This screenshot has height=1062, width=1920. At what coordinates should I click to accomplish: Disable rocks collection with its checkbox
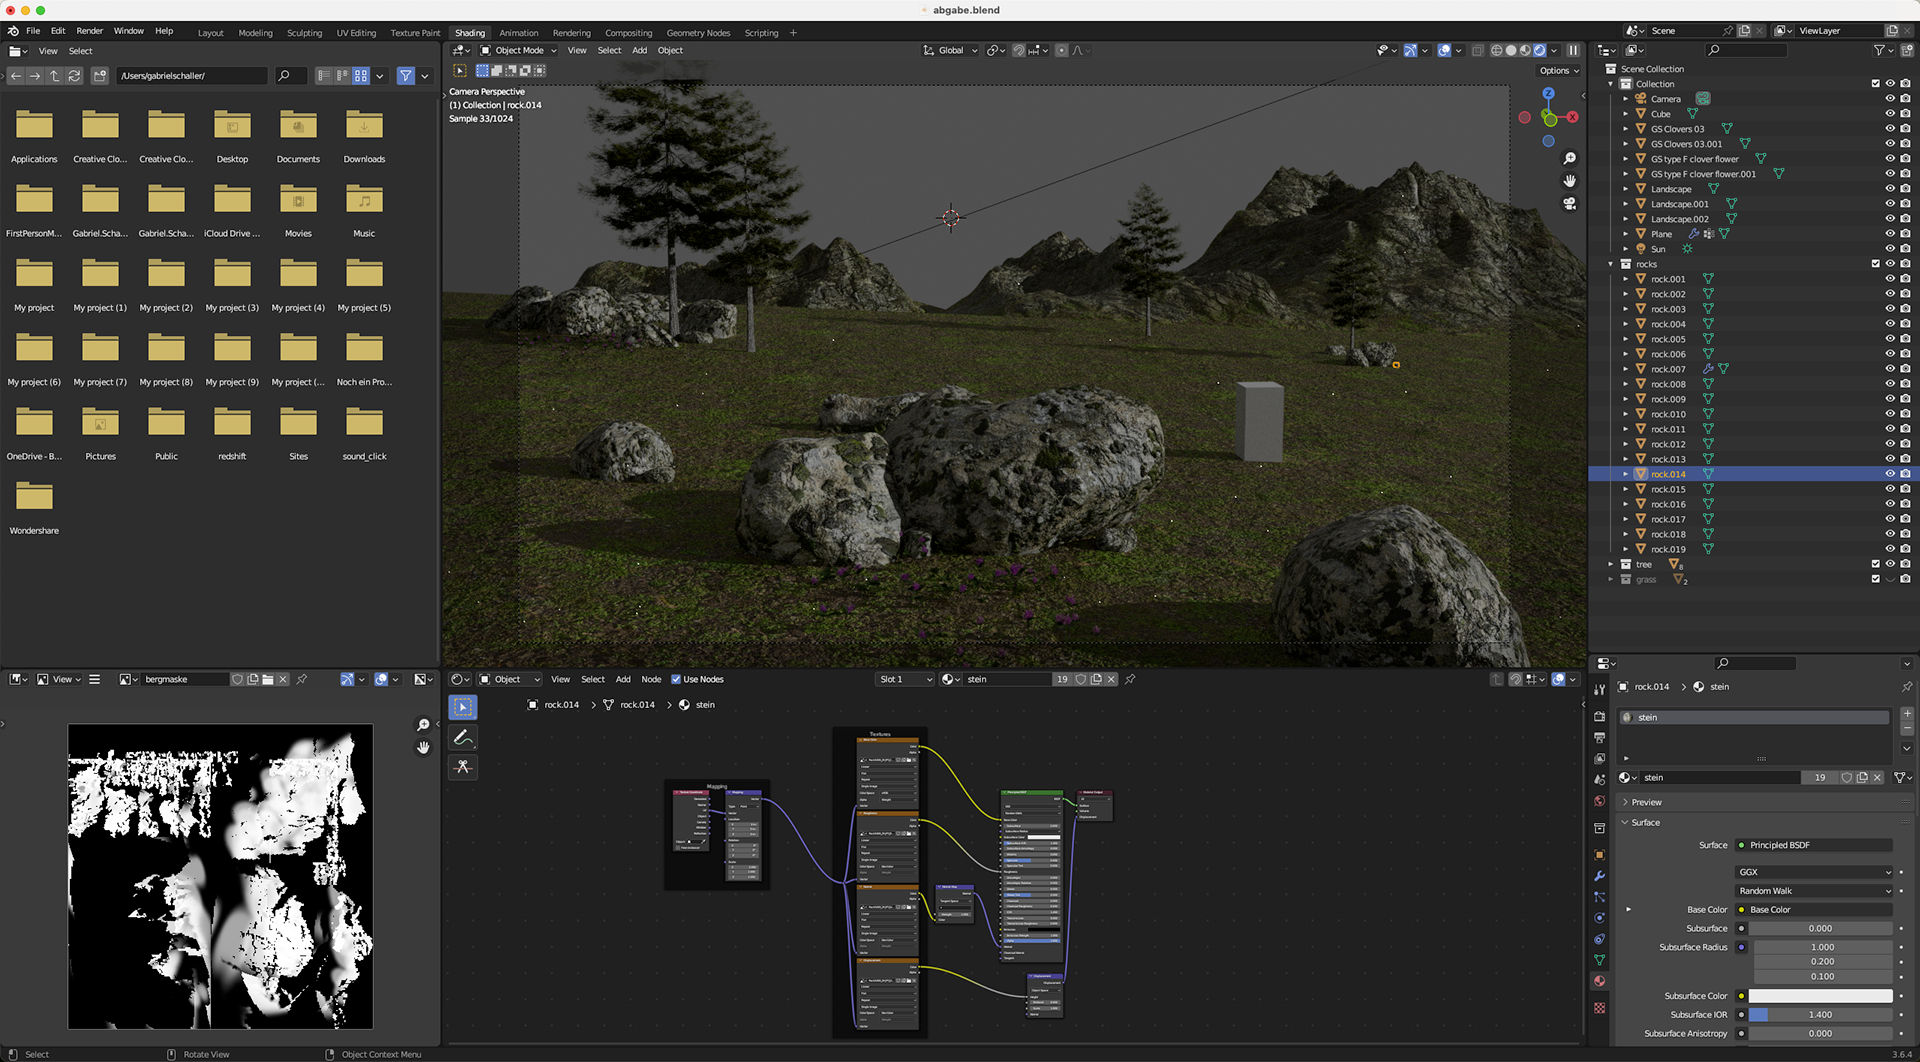coord(1875,264)
